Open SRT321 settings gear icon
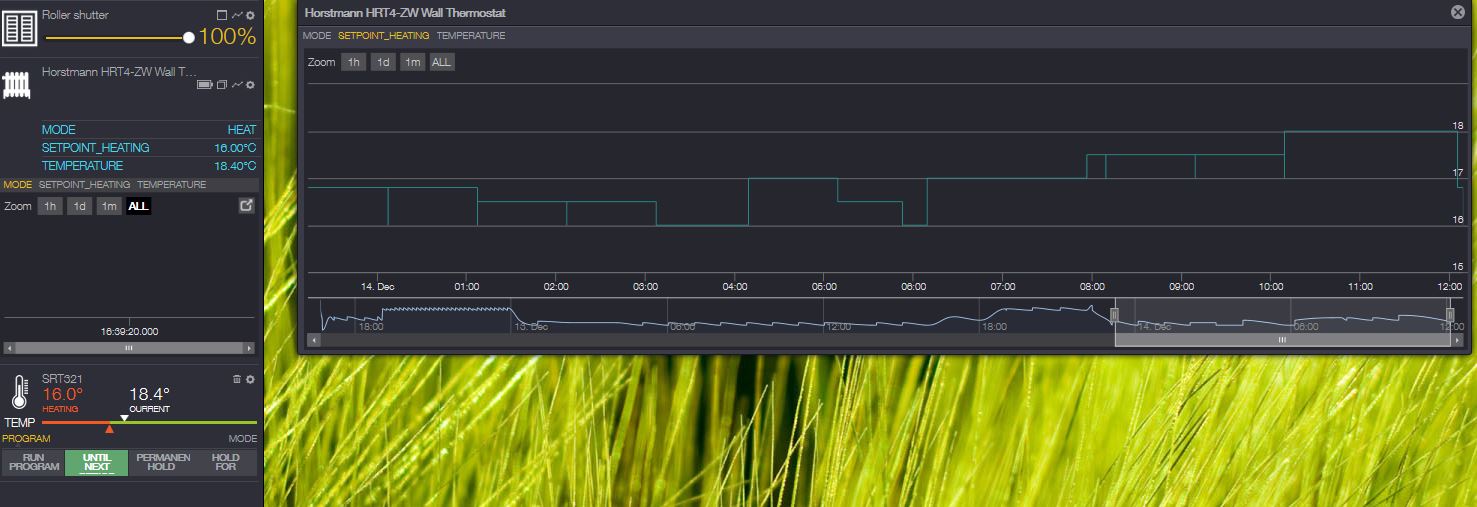This screenshot has width=1477, height=507. pyautogui.click(x=250, y=379)
